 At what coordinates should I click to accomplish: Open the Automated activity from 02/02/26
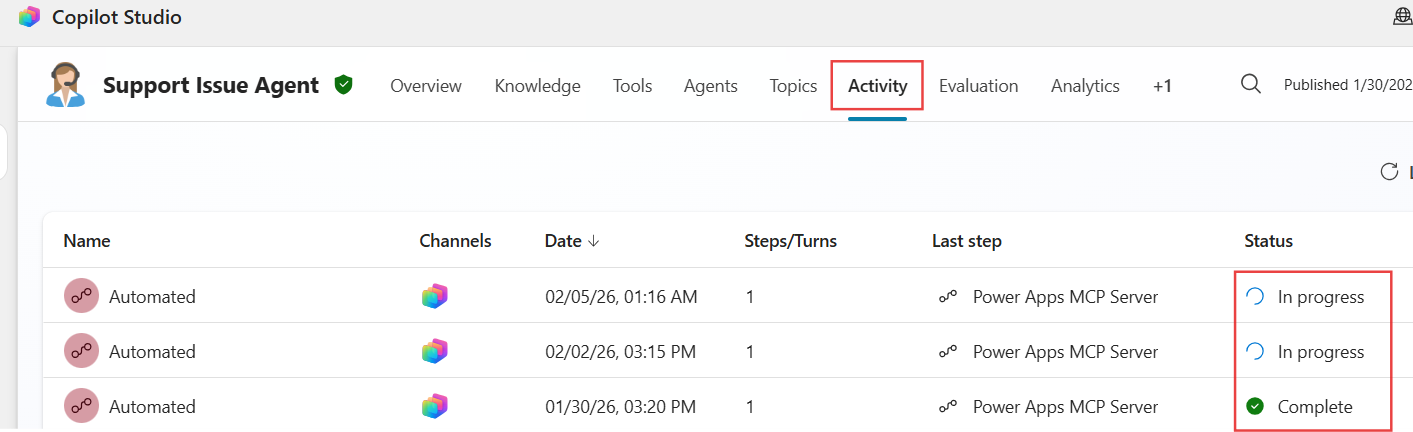[x=152, y=351]
